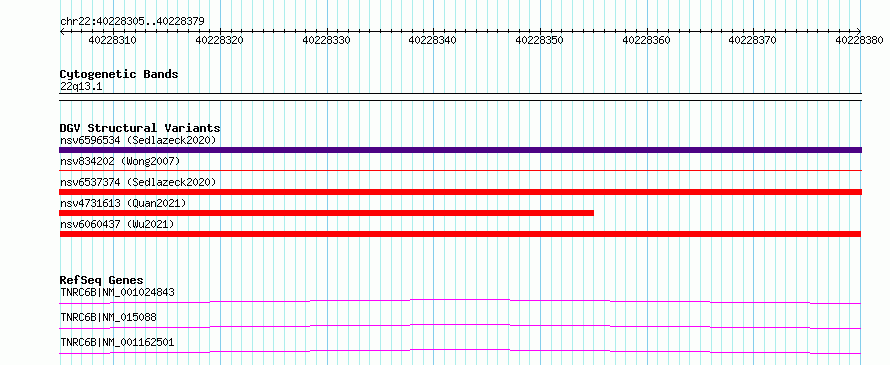The image size is (890, 365).
Task: Click the black cytogenetic band 22q13.1 bar
Action: pyautogui.click(x=460, y=97)
